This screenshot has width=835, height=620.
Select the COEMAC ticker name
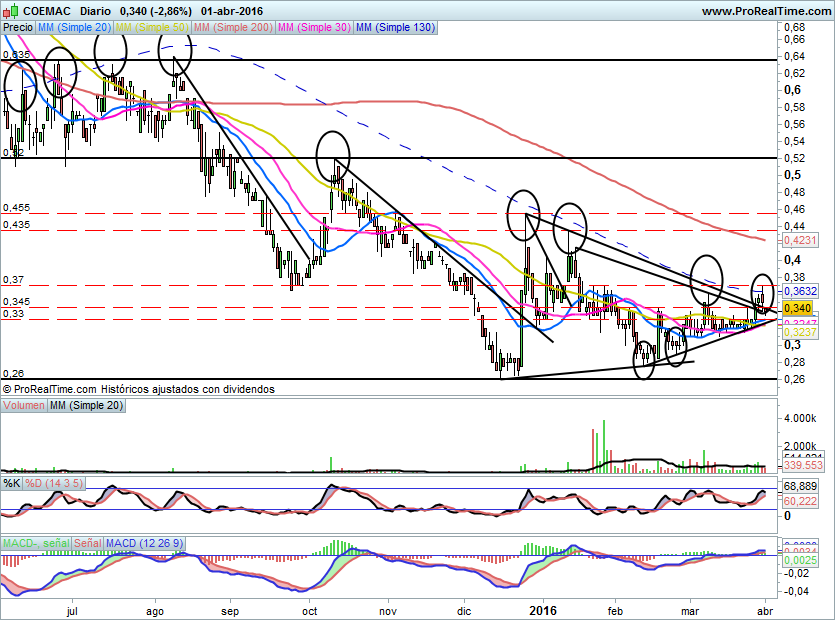pos(48,11)
